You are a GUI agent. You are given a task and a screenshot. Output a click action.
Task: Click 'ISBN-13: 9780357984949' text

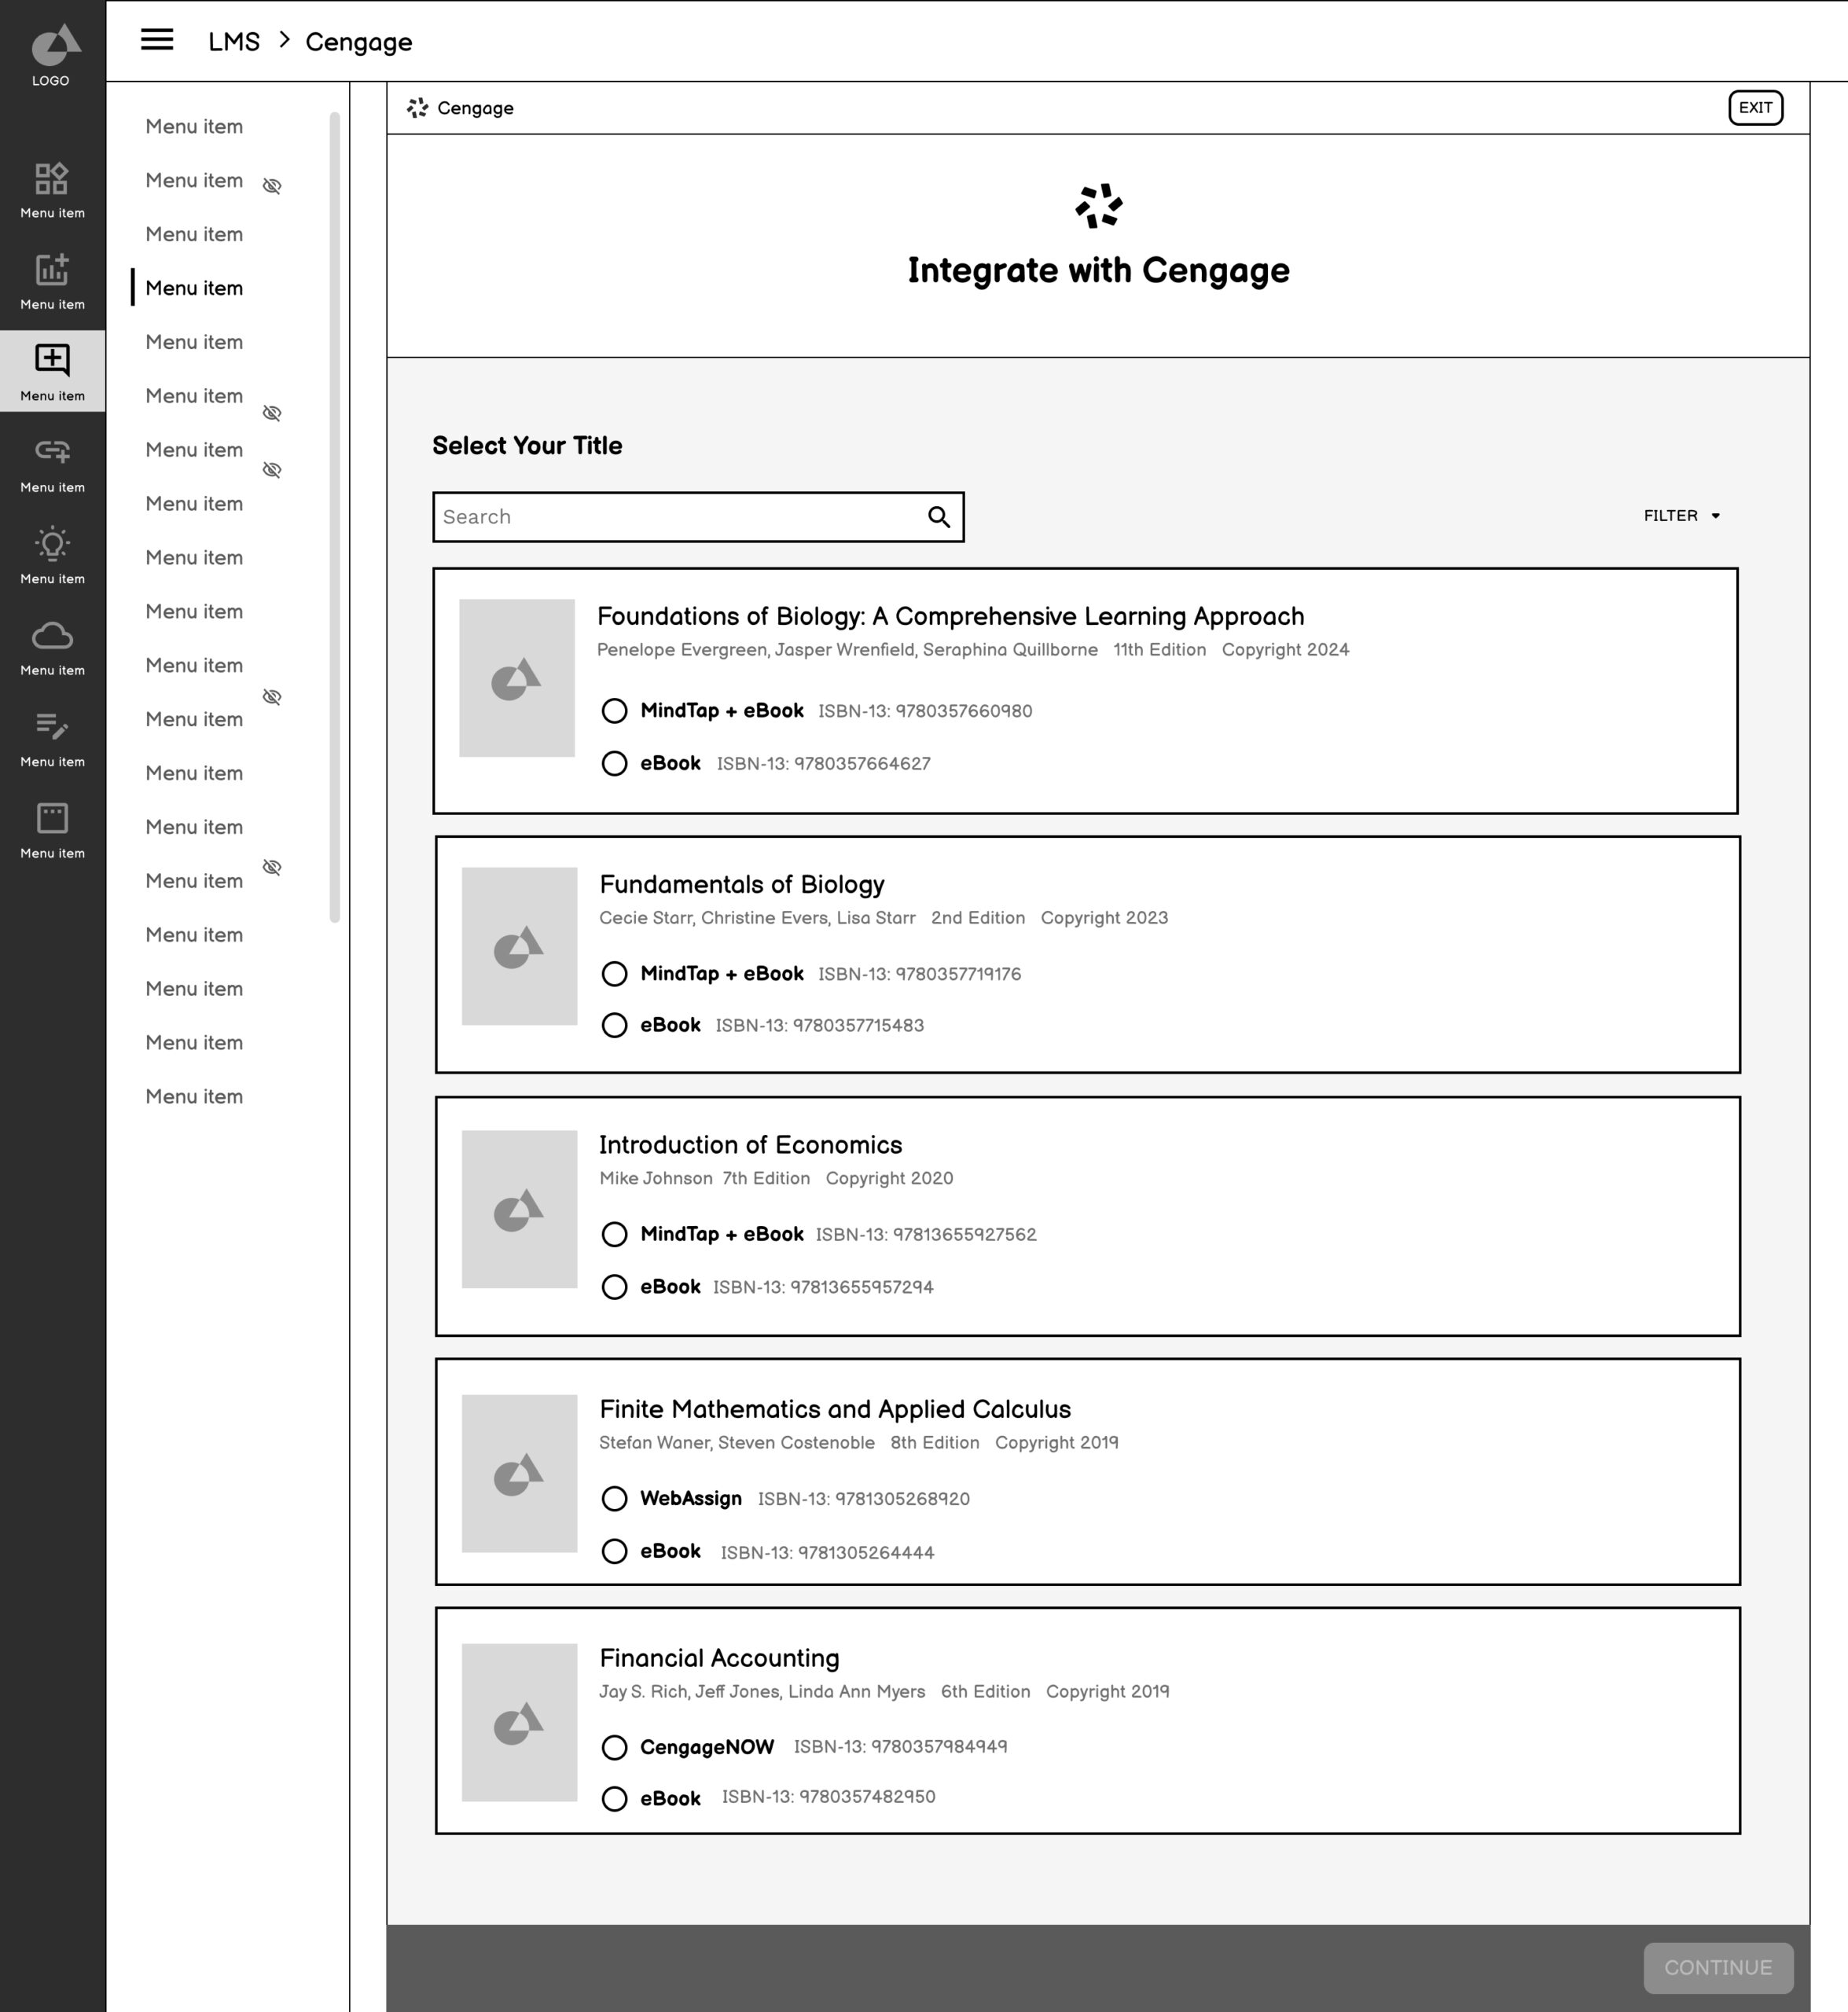(x=900, y=1747)
